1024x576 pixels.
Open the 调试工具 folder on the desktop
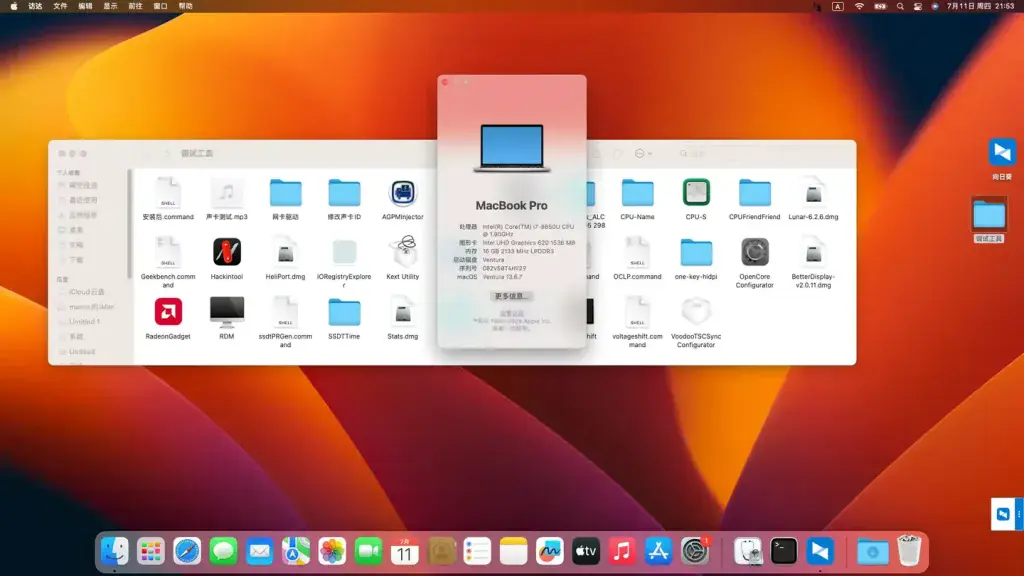[x=989, y=214]
